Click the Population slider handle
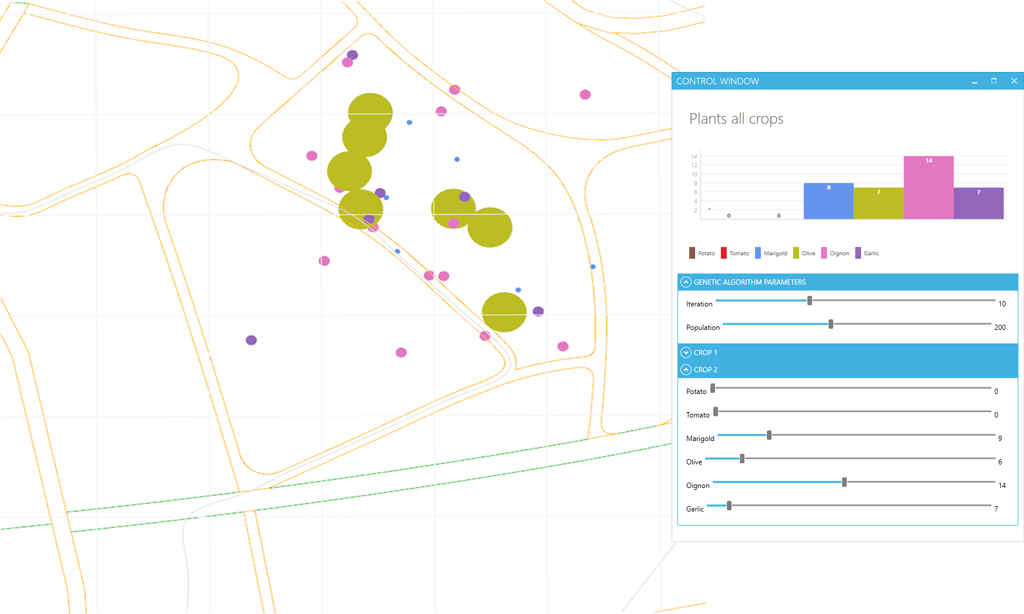Screen dimensions: 1024x614 coord(831,324)
